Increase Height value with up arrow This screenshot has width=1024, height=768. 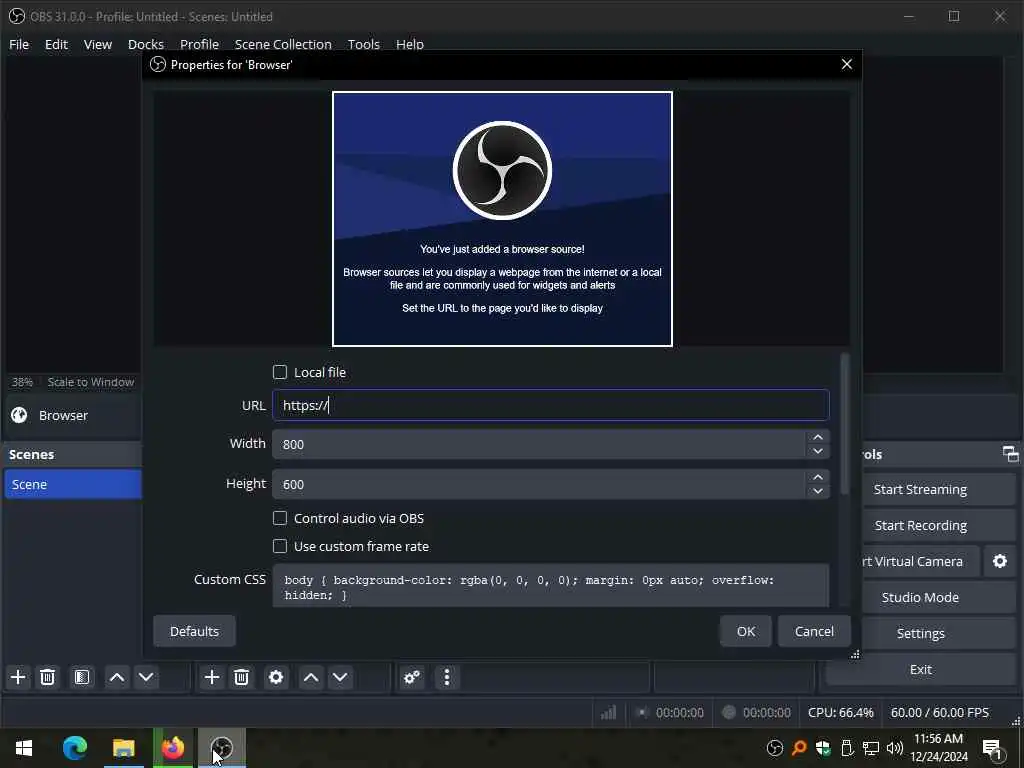[818, 477]
